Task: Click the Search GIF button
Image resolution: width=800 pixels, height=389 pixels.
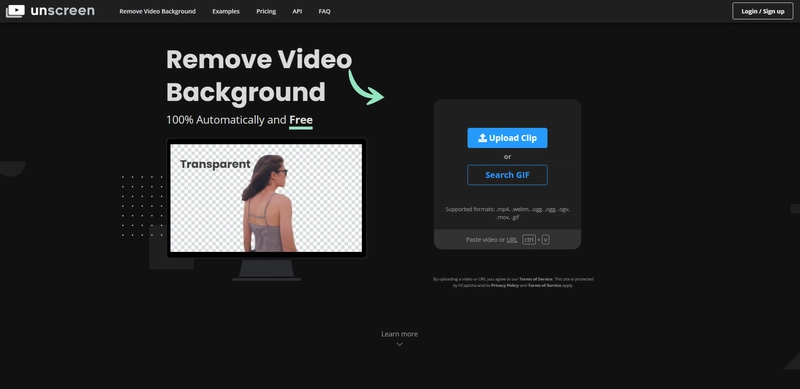Action: (507, 175)
